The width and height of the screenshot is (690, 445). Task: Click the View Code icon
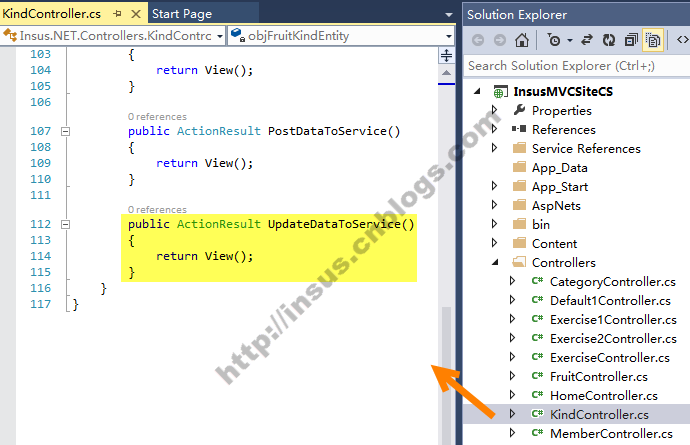(681, 40)
